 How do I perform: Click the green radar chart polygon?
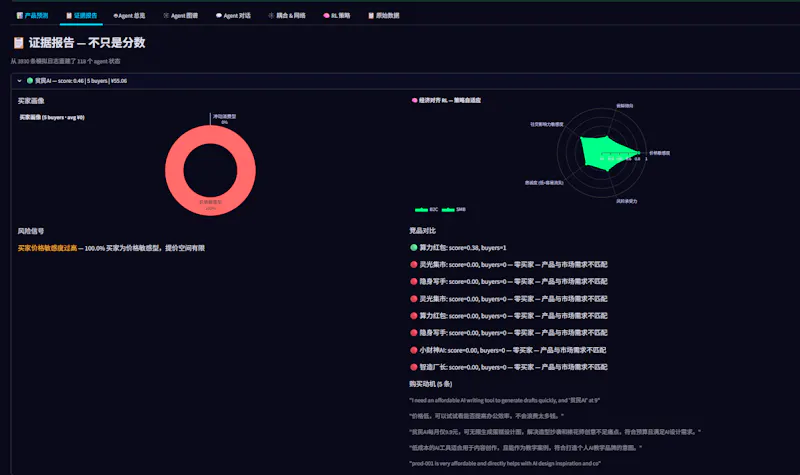(605, 153)
